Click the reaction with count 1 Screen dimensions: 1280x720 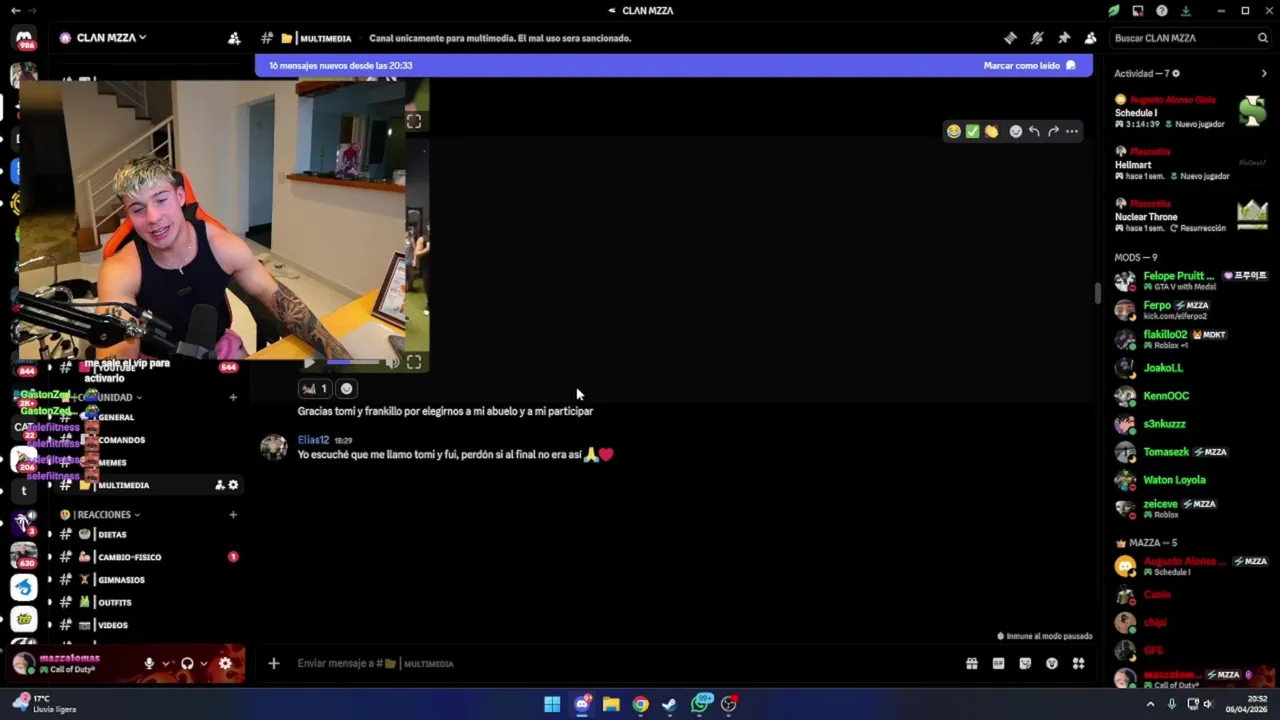tap(315, 389)
